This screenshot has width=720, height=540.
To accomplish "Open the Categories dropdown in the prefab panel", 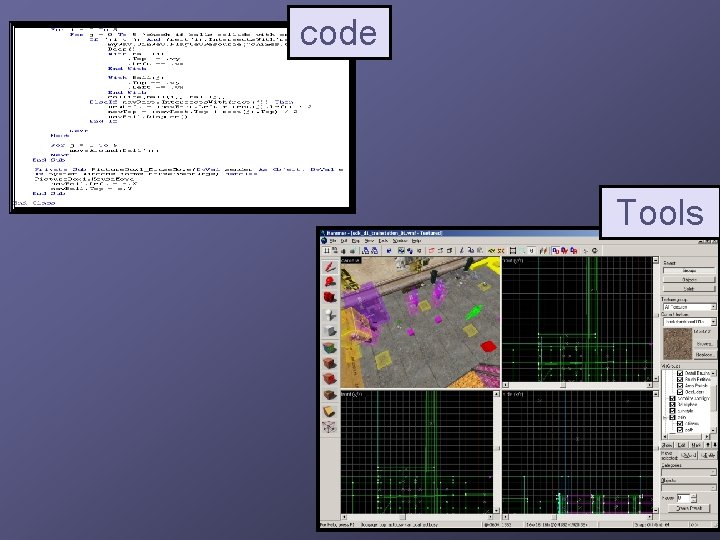I will [689, 472].
